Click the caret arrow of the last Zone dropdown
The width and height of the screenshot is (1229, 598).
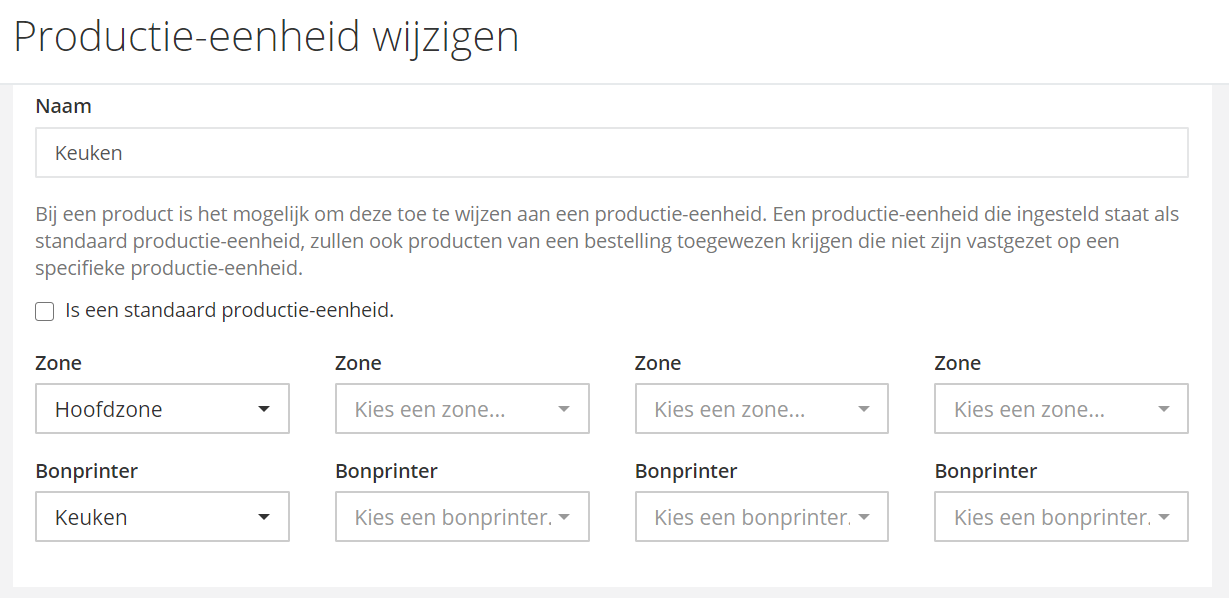coord(1163,409)
